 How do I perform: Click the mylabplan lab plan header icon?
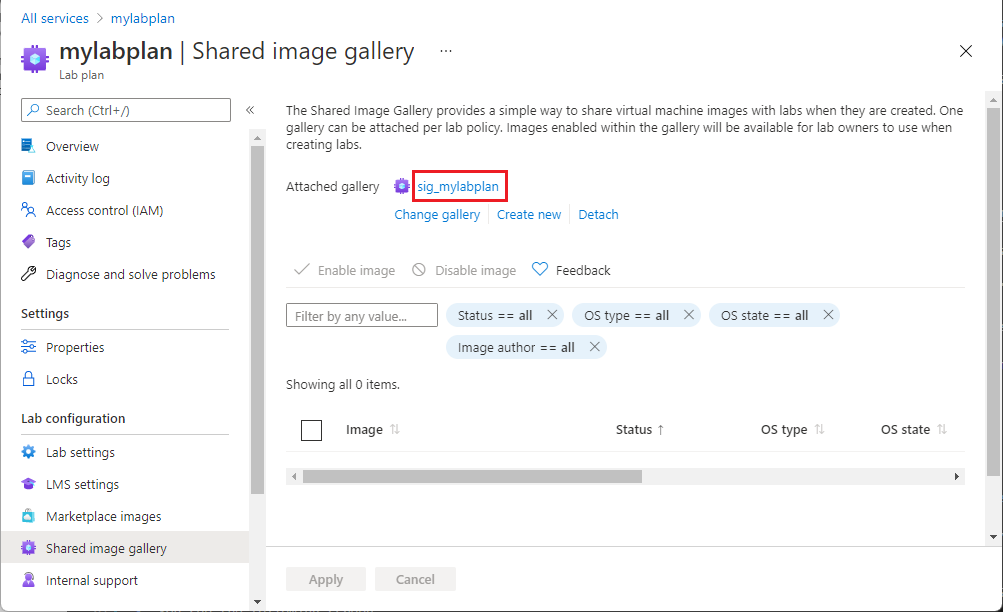coord(35,59)
